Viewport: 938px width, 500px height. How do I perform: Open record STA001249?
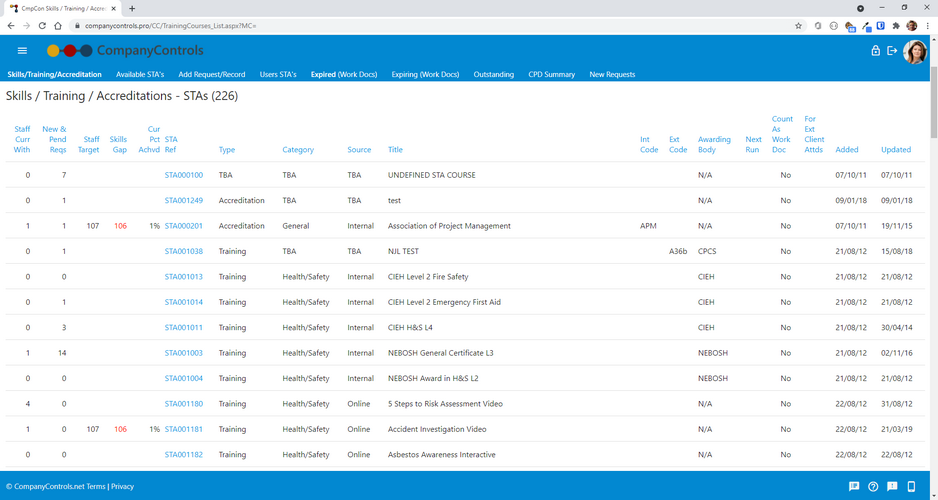(x=184, y=200)
